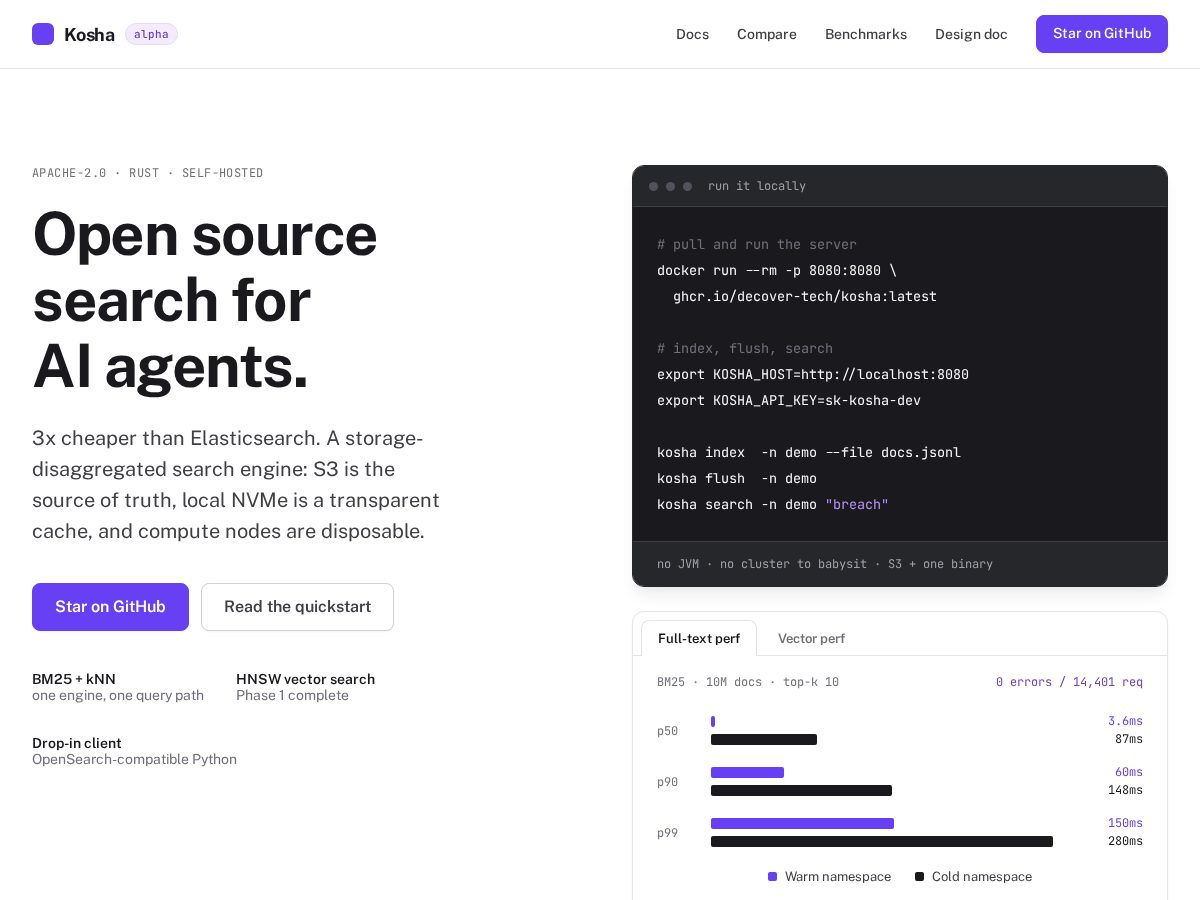Click the 'BM25 + kNN' feature title
The width and height of the screenshot is (1200, 900).
(74, 679)
